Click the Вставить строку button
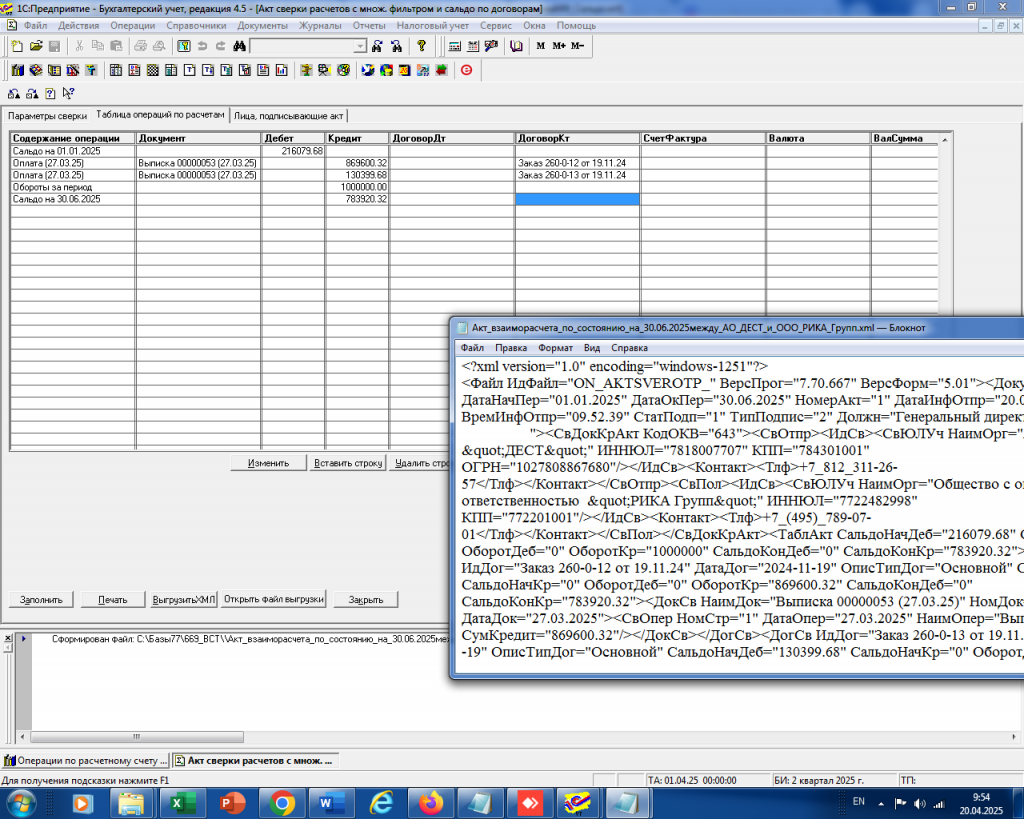1024x819 pixels. (x=348, y=462)
